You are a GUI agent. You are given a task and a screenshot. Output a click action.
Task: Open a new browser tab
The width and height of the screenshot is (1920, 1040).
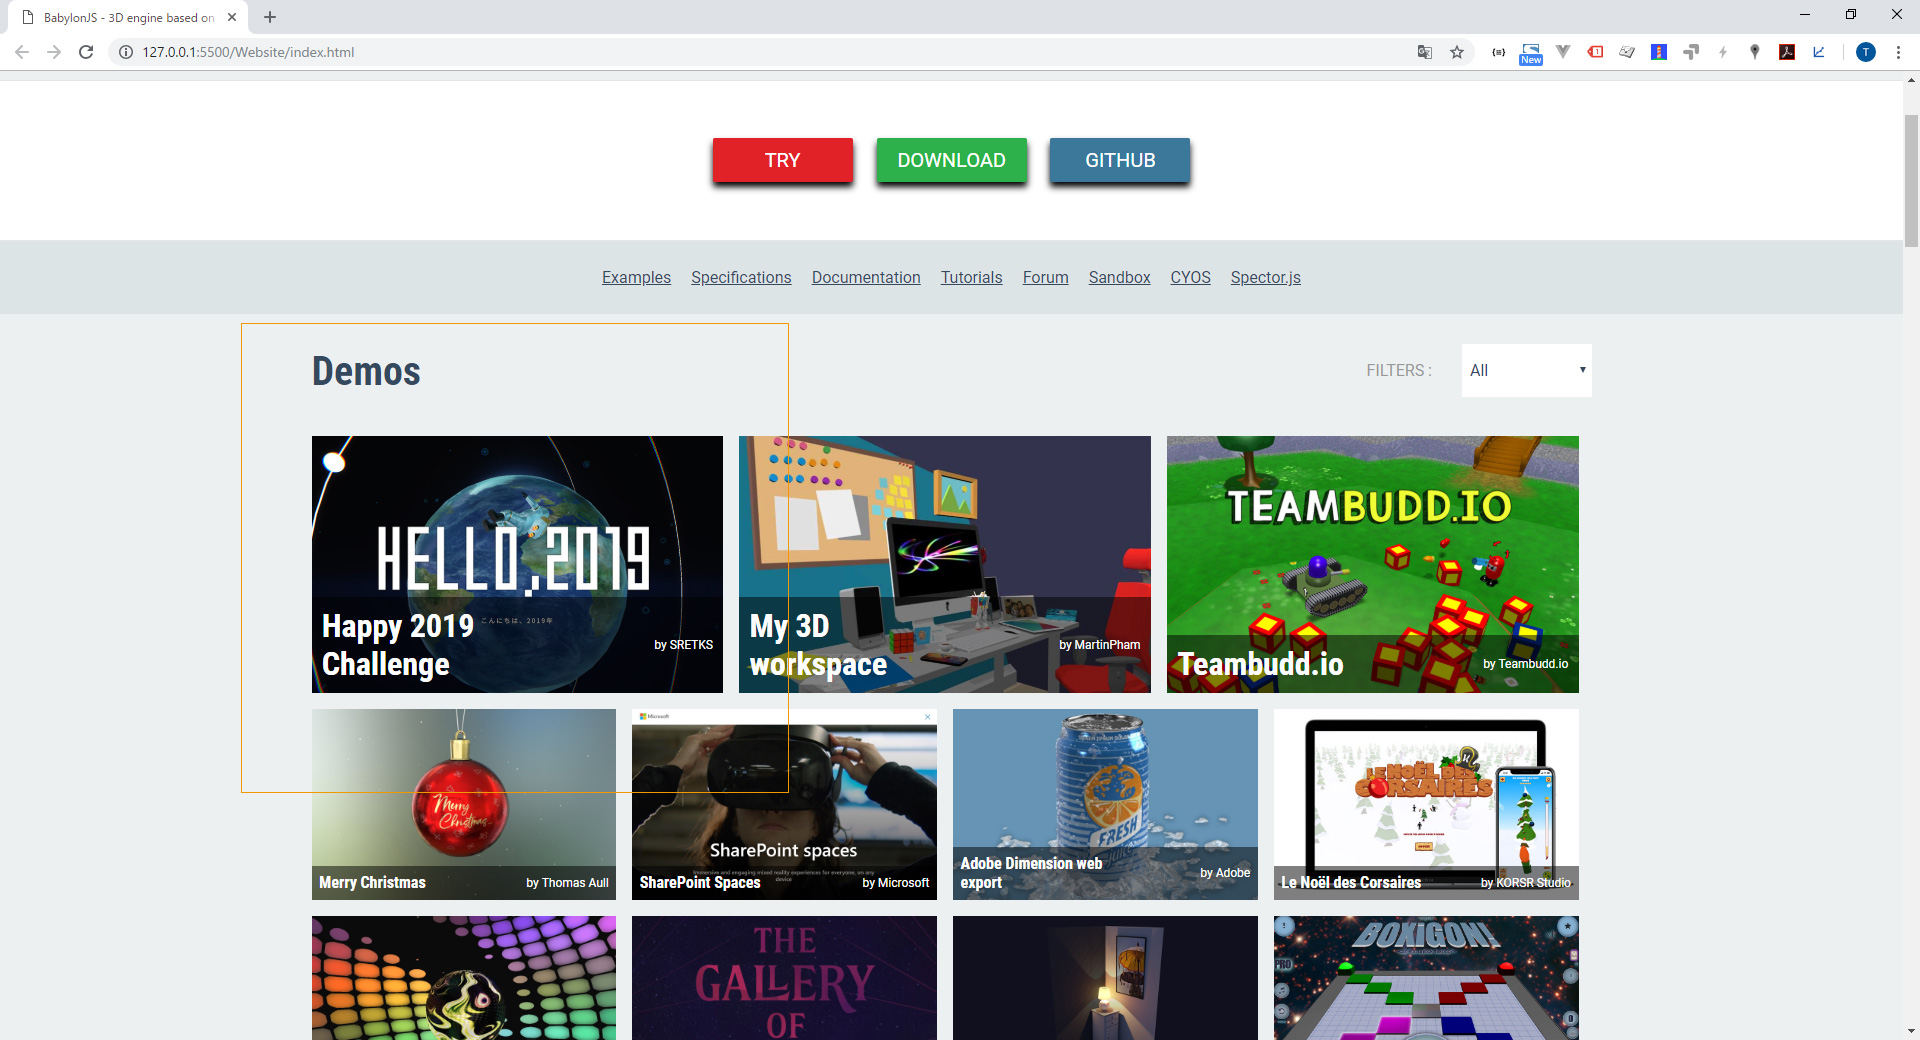point(270,17)
